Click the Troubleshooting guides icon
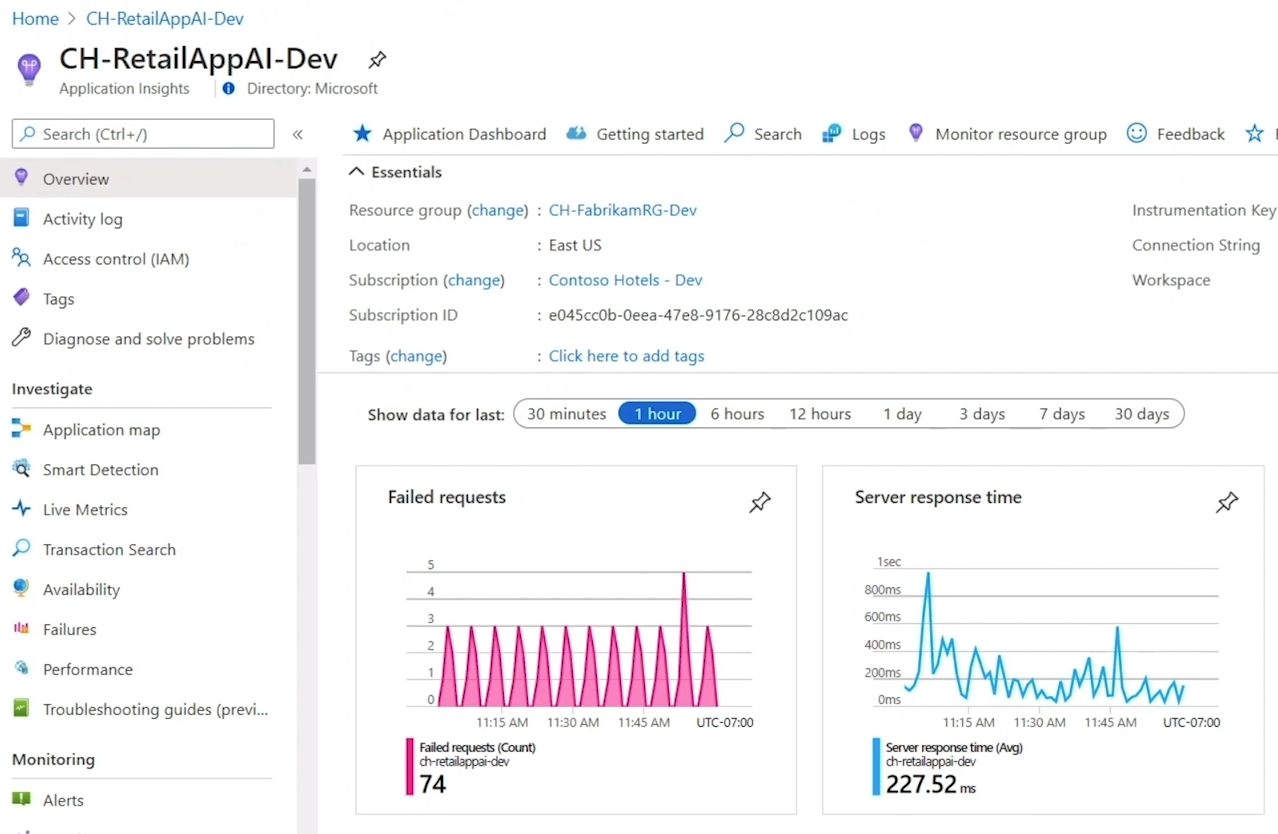1278x834 pixels. click(21, 709)
